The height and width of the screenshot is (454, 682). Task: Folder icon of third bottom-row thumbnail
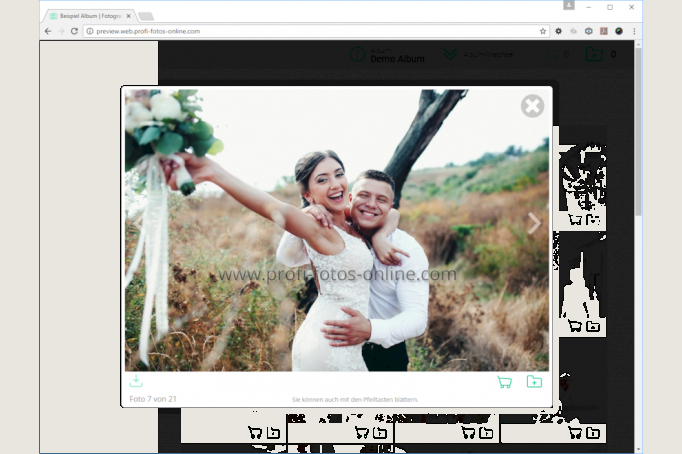486,433
